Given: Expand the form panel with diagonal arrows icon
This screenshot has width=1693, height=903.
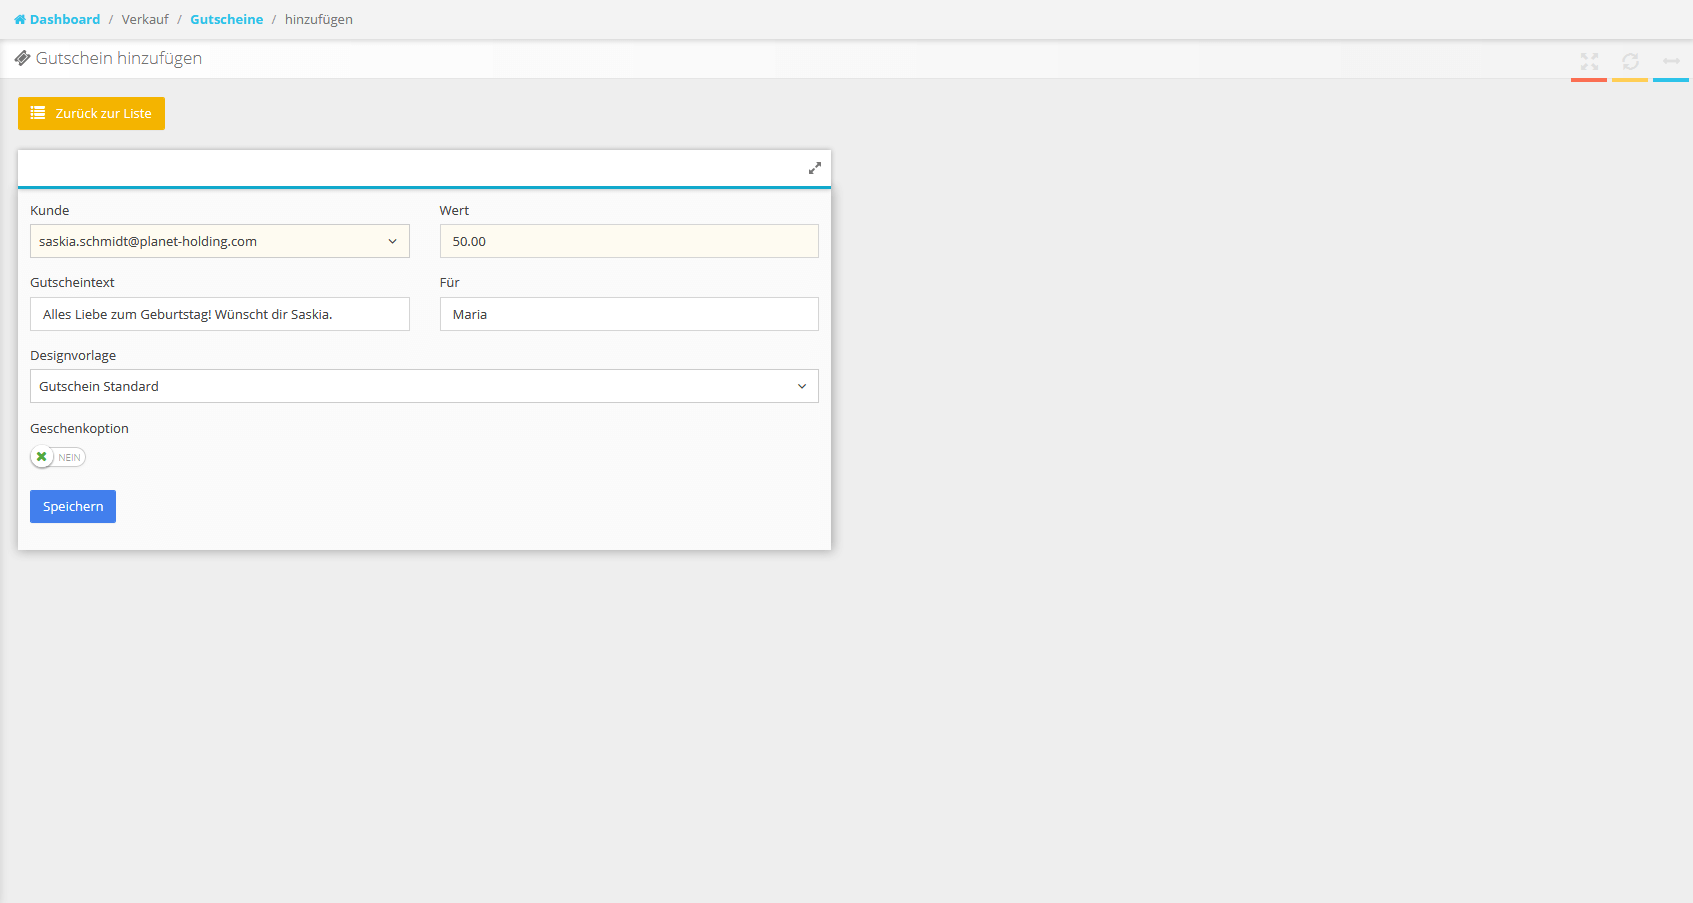Looking at the screenshot, I should 815,168.
